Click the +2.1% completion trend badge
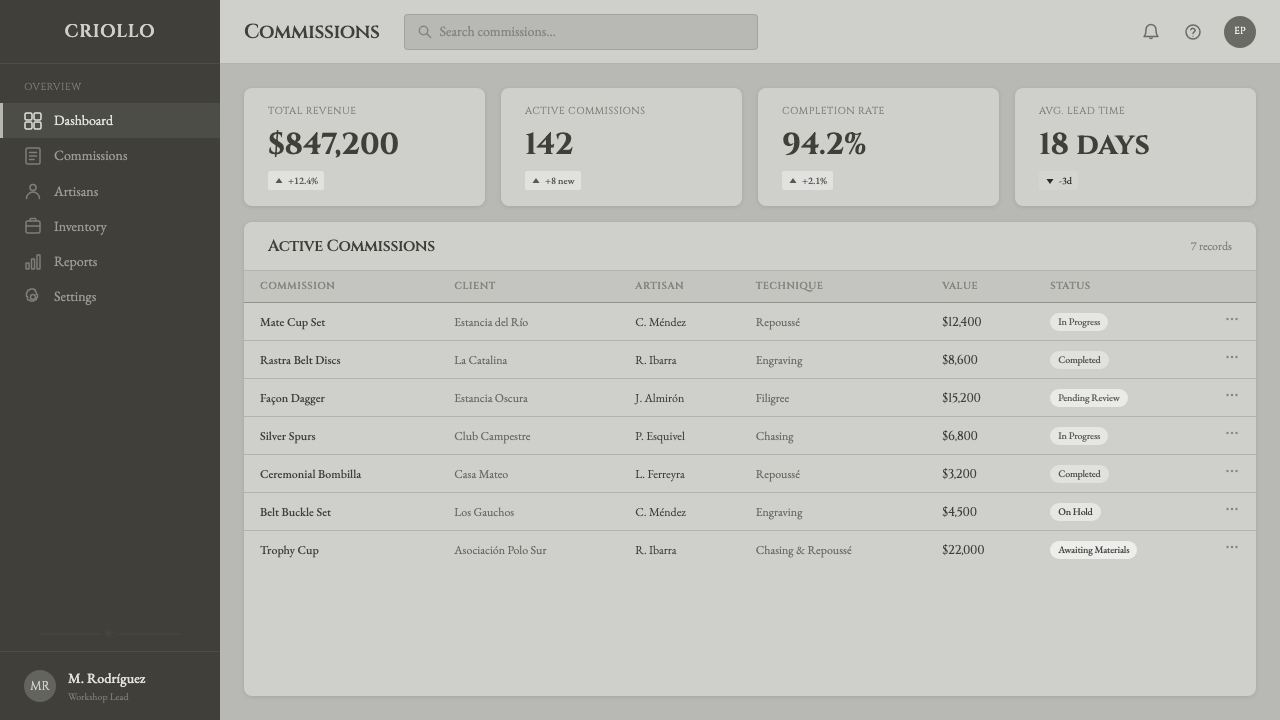1280x720 pixels. pos(808,181)
